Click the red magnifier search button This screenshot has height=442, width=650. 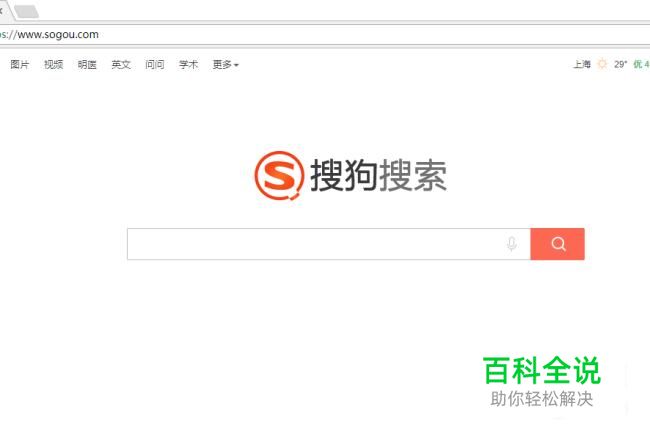coord(558,244)
